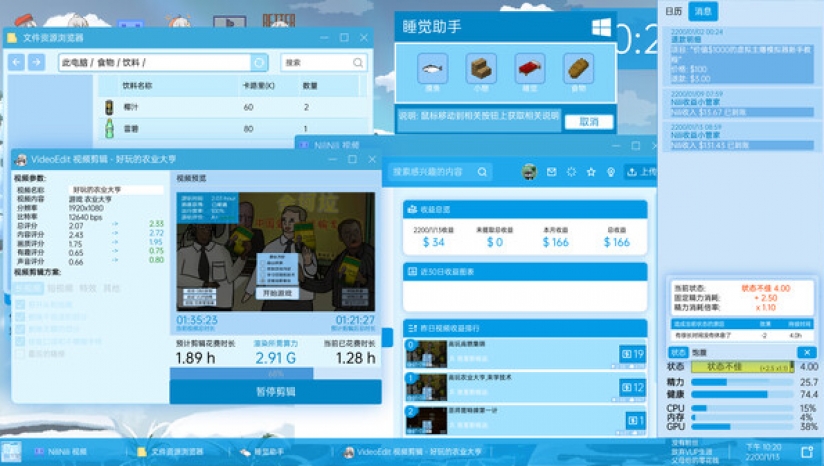The image size is (824, 466).
Task: Select the 状态 tab in status panel
Action: point(678,353)
